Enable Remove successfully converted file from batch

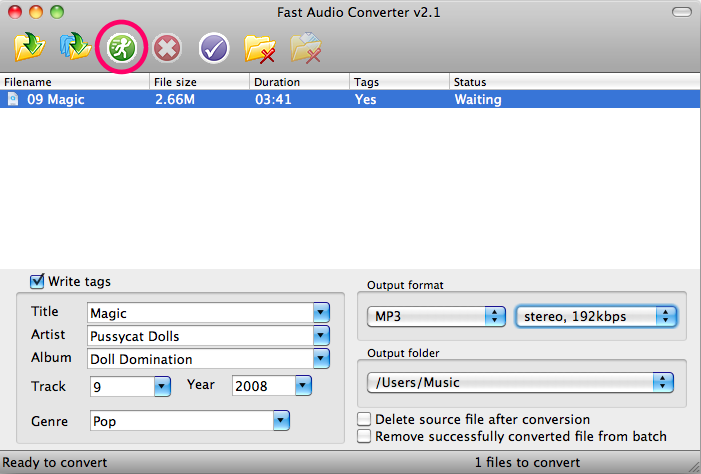[x=364, y=436]
